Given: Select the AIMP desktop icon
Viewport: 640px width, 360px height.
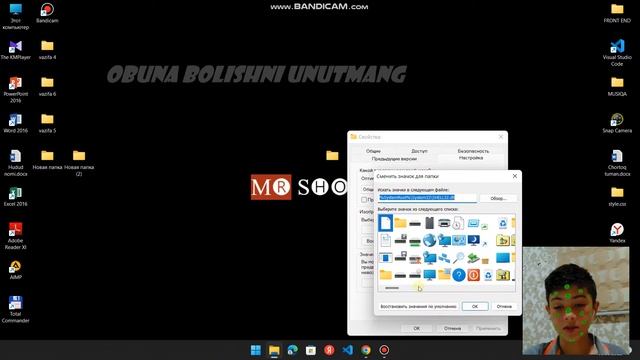Looking at the screenshot, I should pyautogui.click(x=16, y=270).
